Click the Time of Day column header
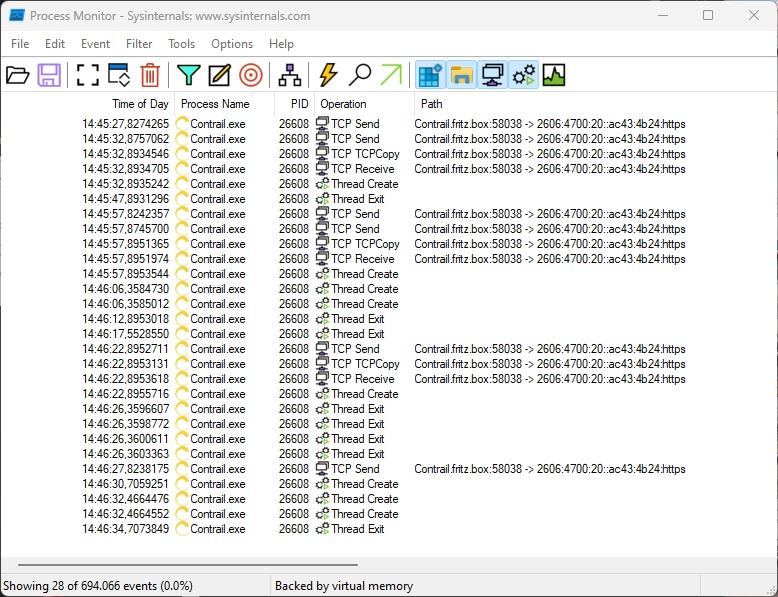This screenshot has width=778, height=597. (140, 104)
